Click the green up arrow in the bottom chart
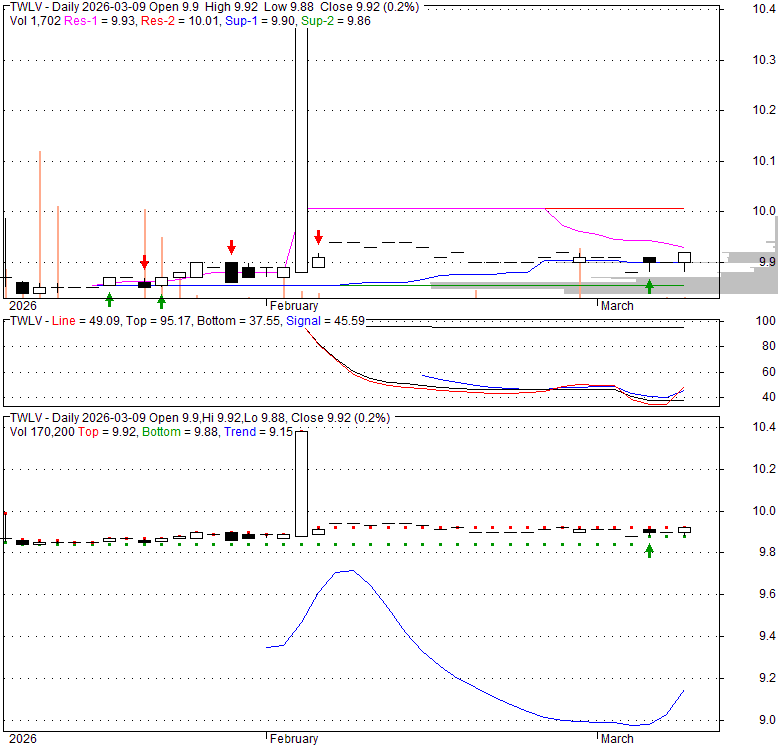780x745 pixels. pos(649,550)
